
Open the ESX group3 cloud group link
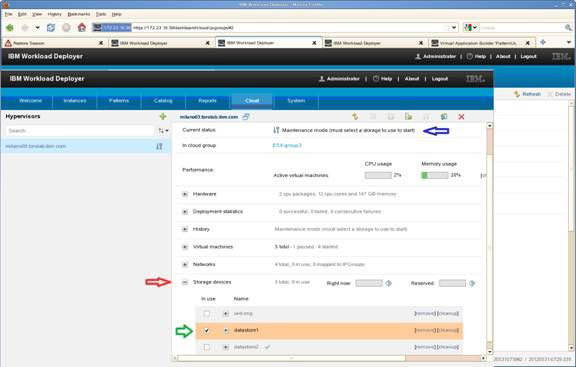287,145
